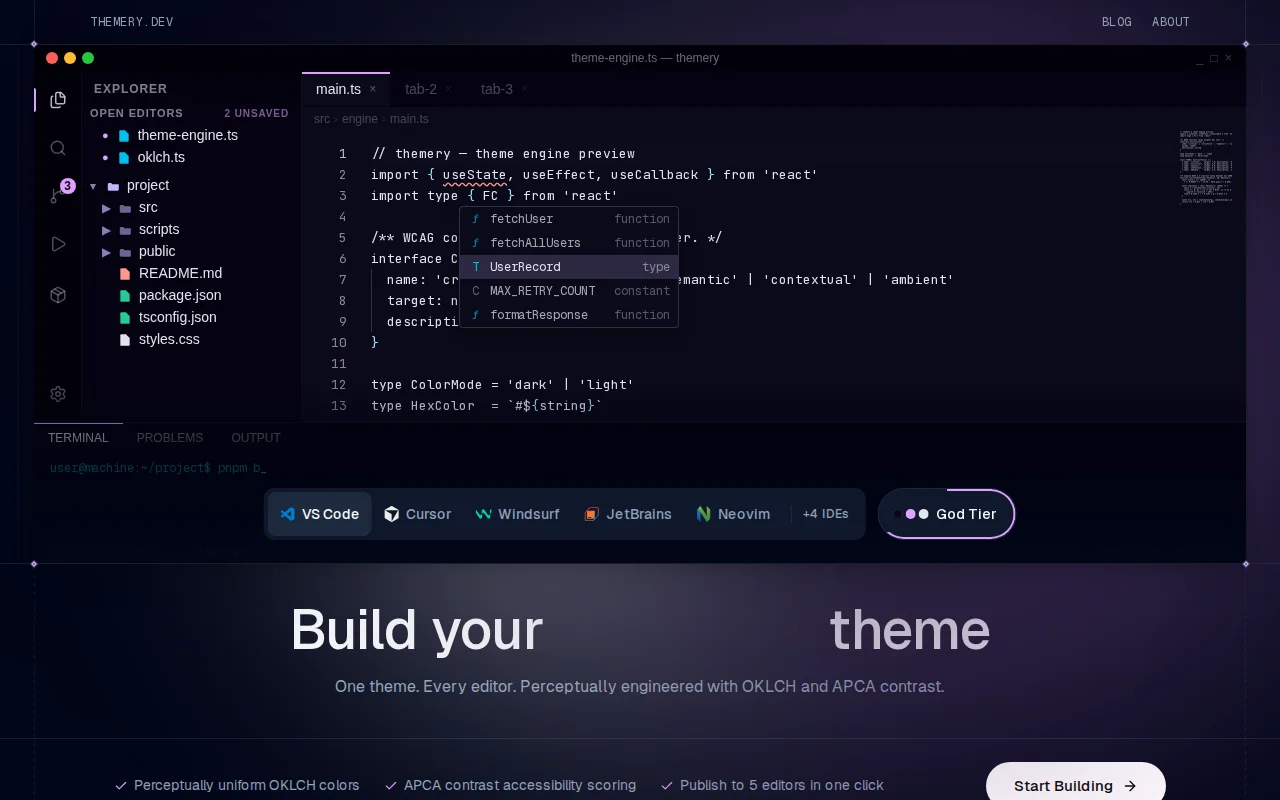Click the scripts folder icon
Viewport: 1280px width, 800px height.
tap(125, 230)
